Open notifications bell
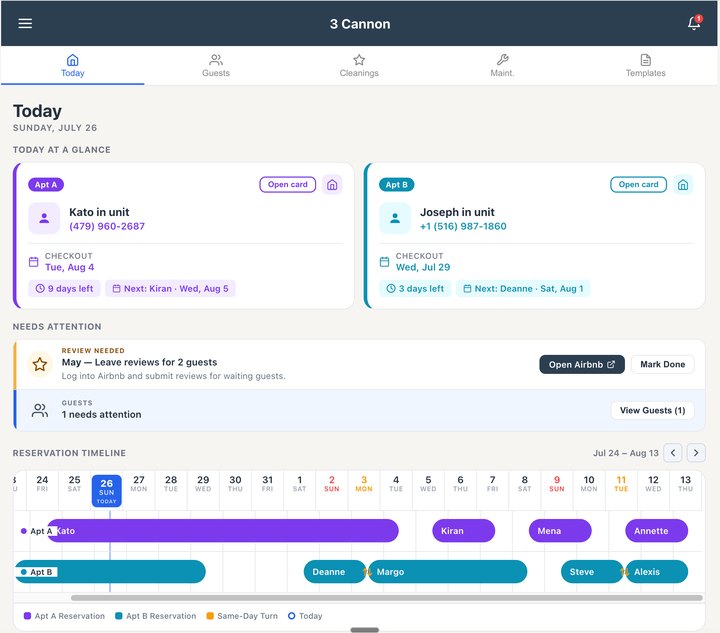The height and width of the screenshot is (633, 720). tap(694, 23)
